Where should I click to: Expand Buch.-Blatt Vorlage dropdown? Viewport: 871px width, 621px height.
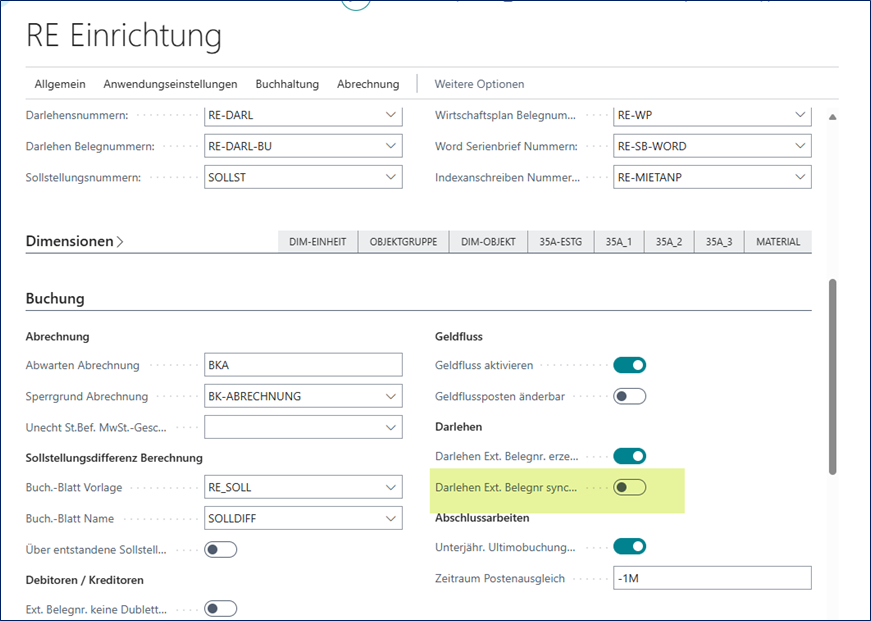pos(390,487)
